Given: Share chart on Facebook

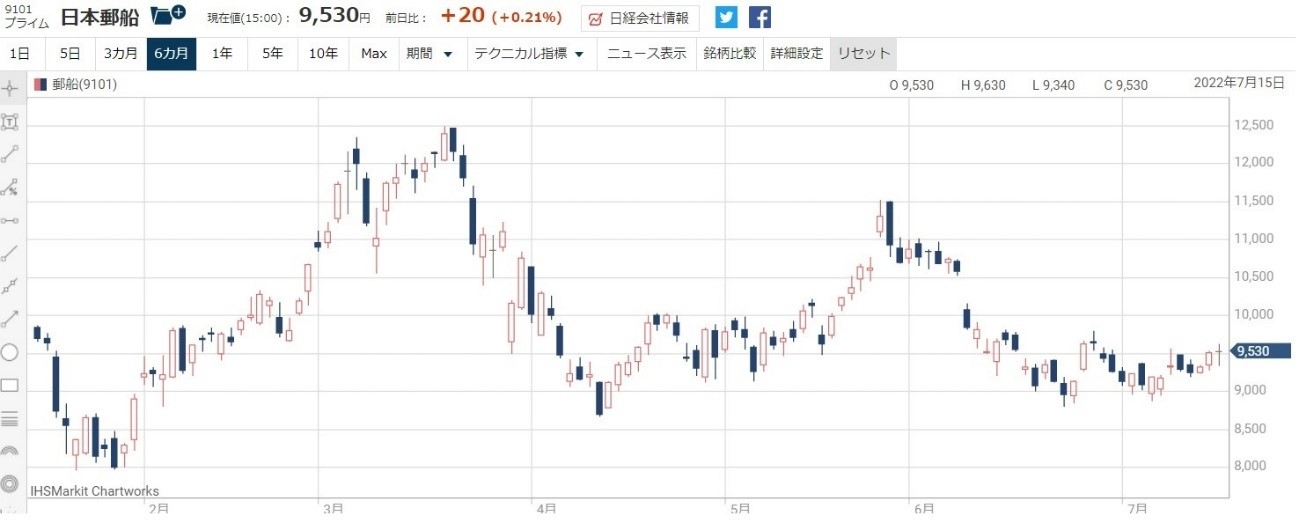Looking at the screenshot, I should tap(760, 18).
